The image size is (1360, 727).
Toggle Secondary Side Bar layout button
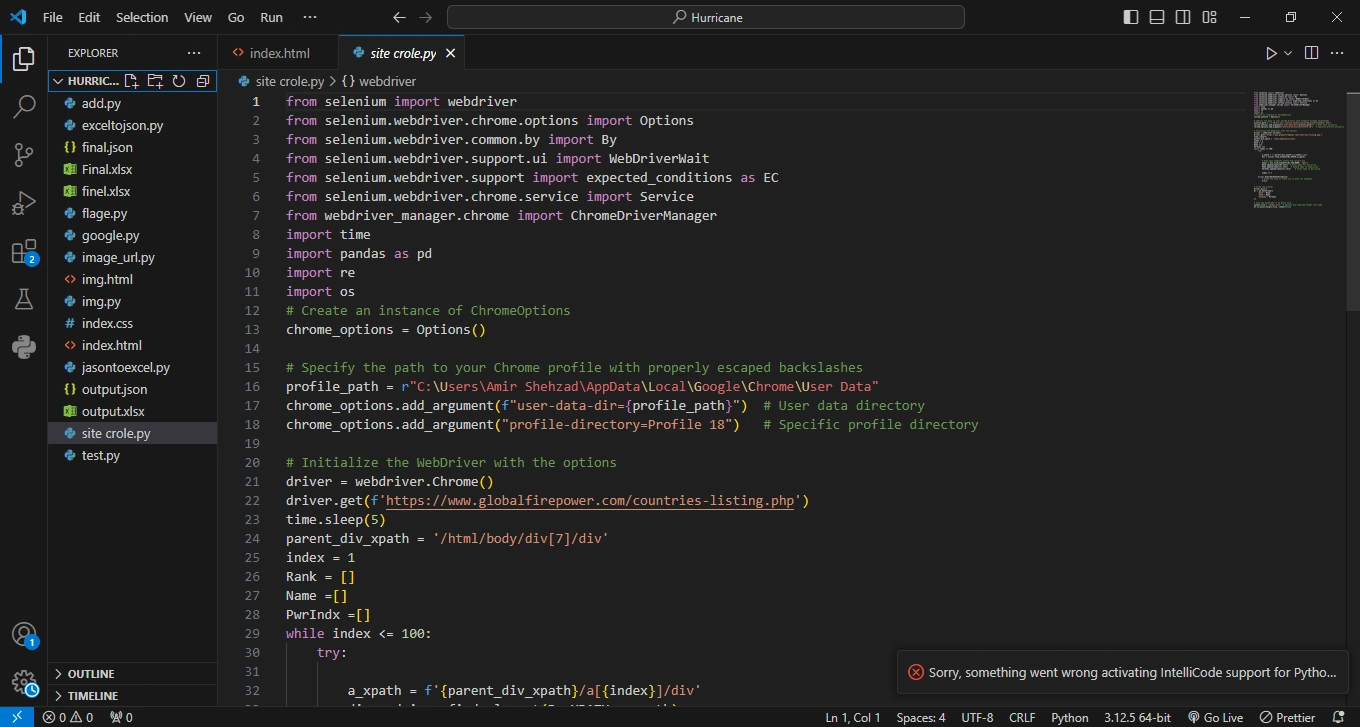coord(1183,17)
